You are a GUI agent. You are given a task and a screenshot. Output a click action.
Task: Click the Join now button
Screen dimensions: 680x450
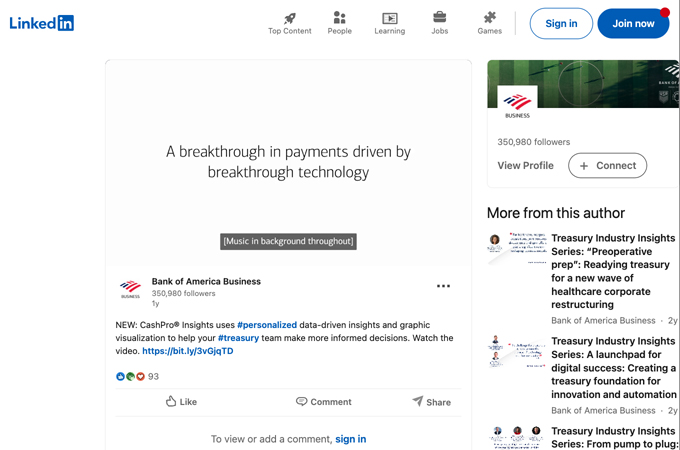[633, 23]
